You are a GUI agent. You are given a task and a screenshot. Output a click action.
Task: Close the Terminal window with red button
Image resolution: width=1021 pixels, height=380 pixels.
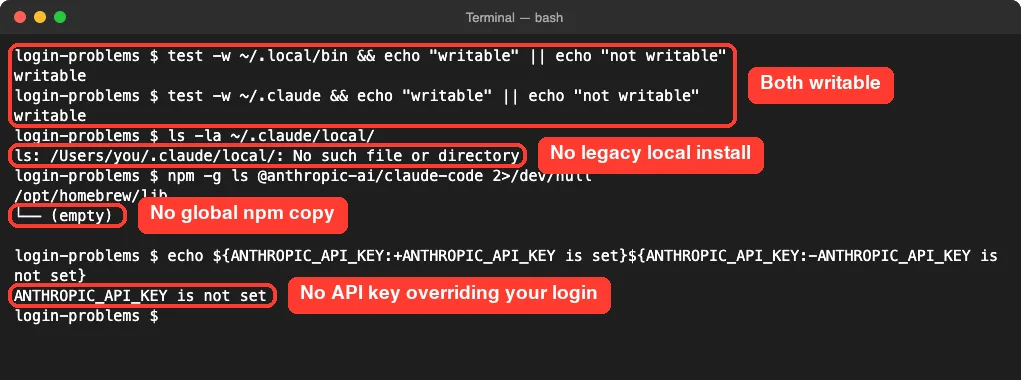20,17
